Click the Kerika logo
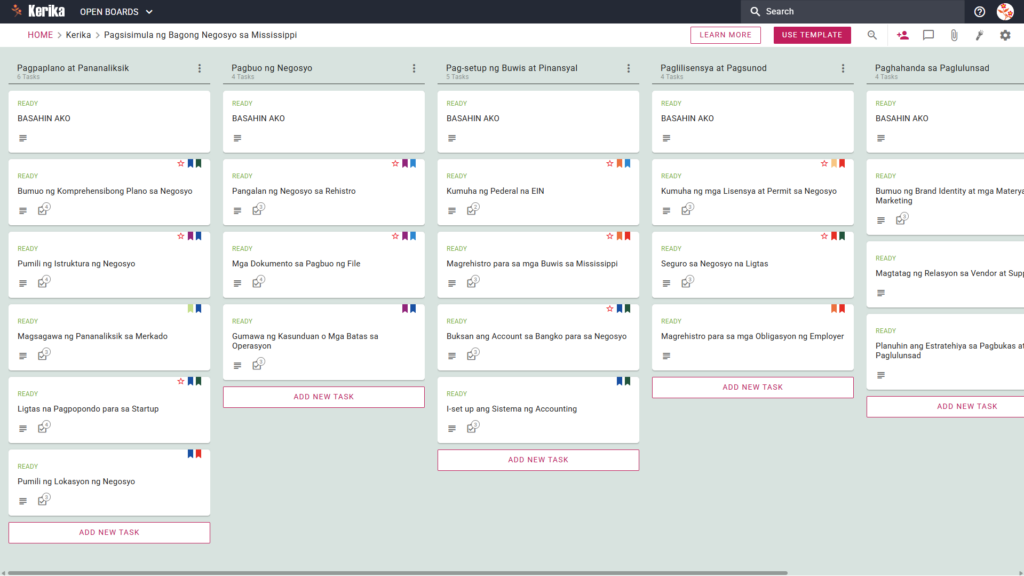 pyautogui.click(x=39, y=11)
